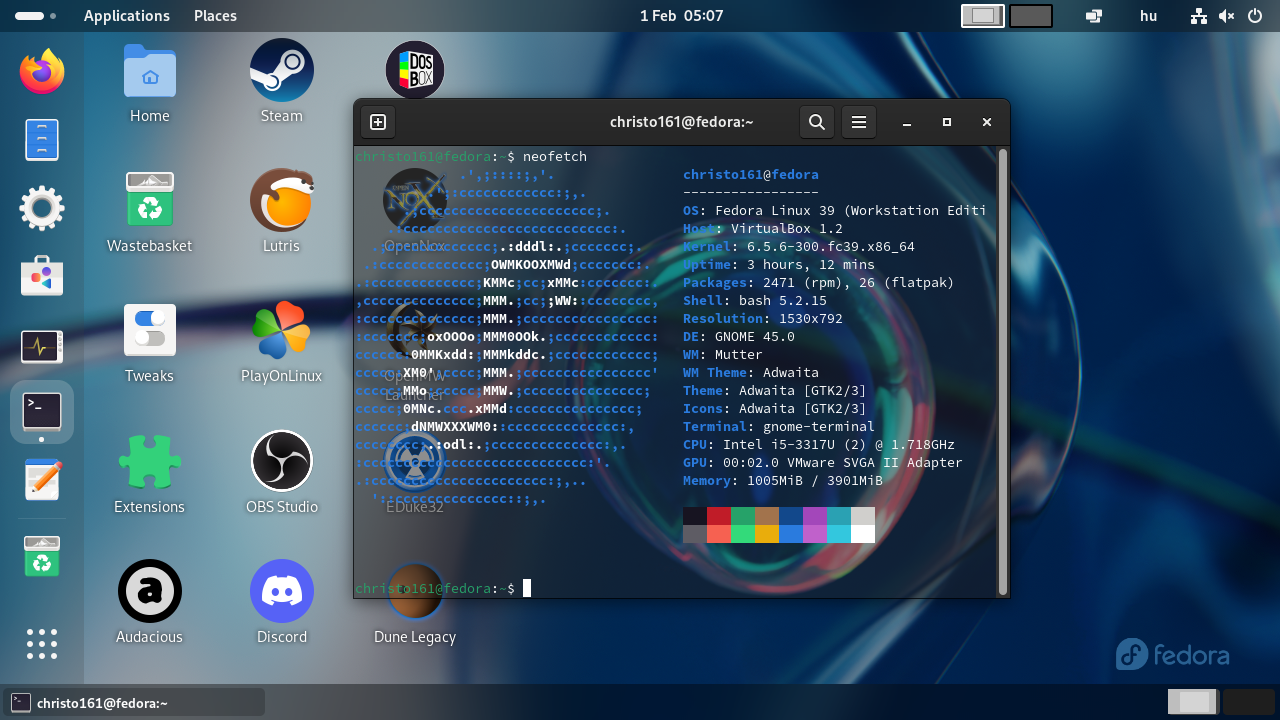
Task: Click the terminal title christo161@fedora:~
Action: (681, 122)
